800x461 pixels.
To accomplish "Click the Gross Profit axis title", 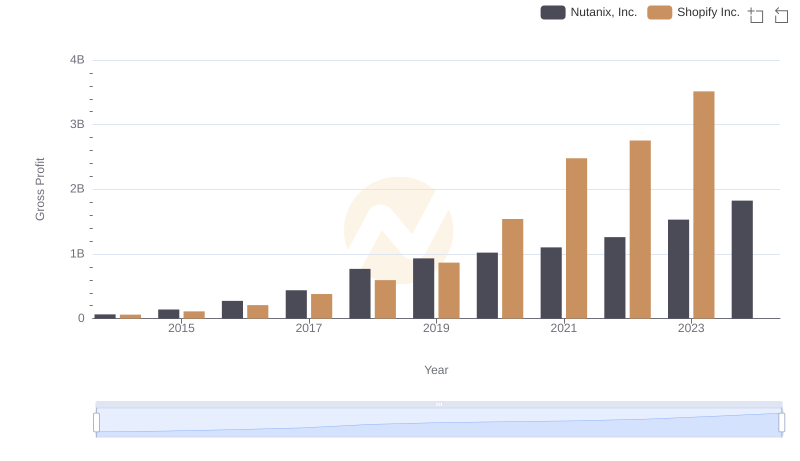I will pyautogui.click(x=40, y=189).
